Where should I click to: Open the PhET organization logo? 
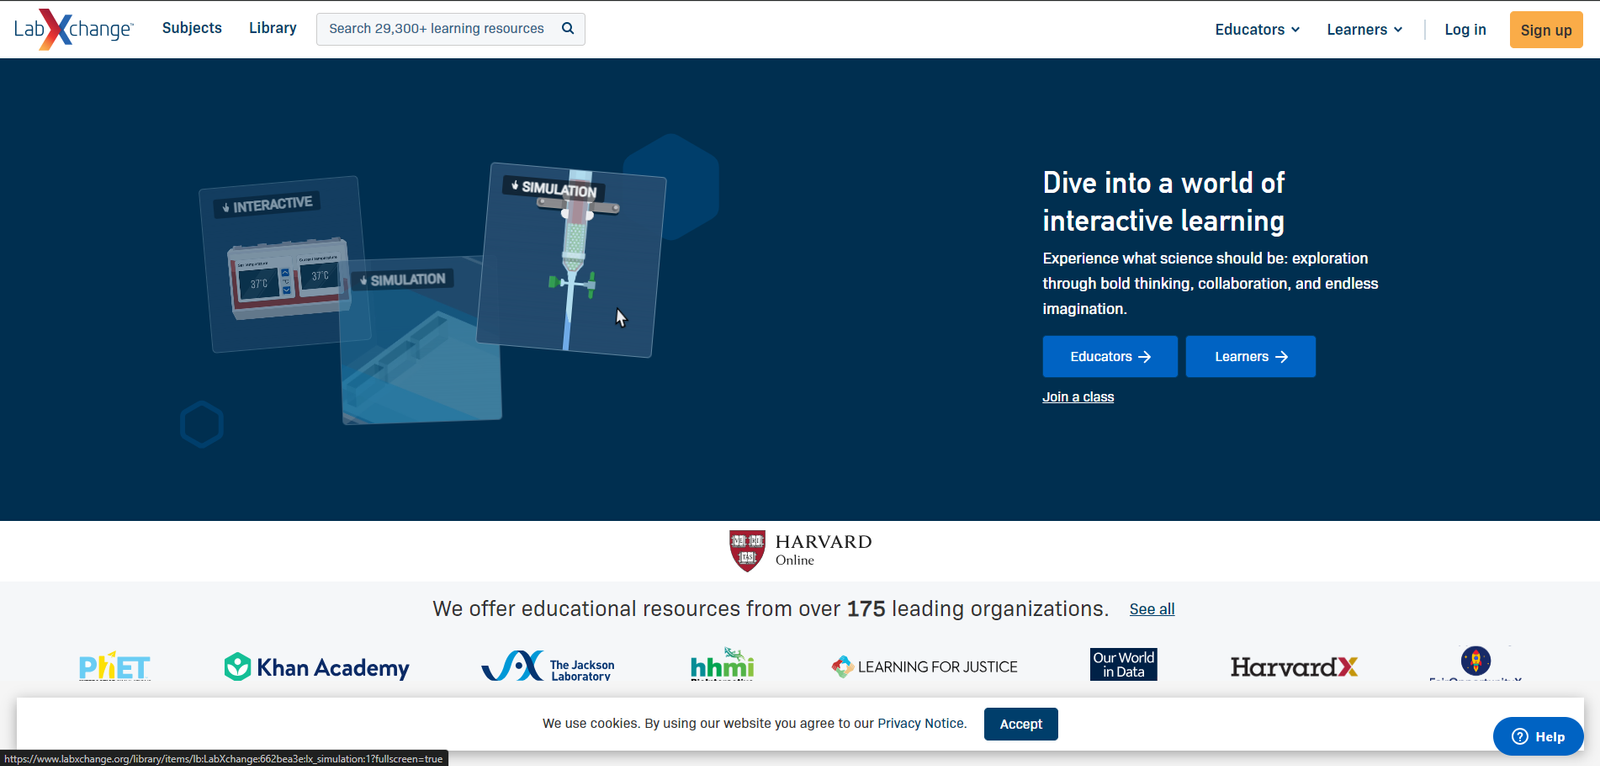coord(115,666)
